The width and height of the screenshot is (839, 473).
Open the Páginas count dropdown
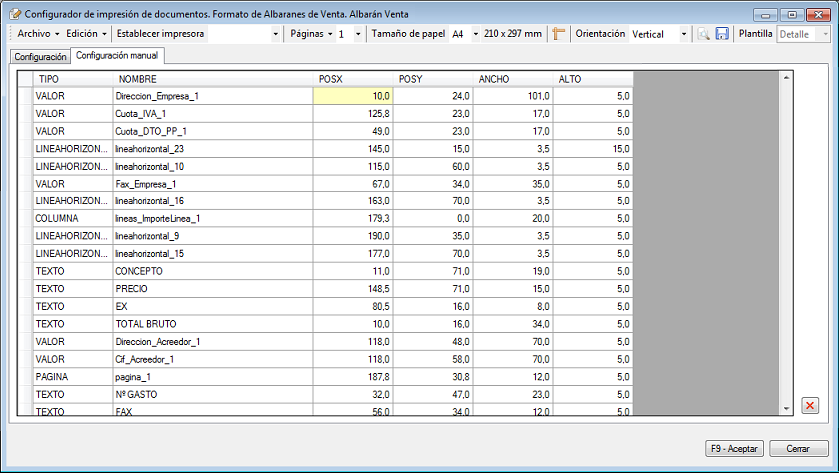click(358, 34)
